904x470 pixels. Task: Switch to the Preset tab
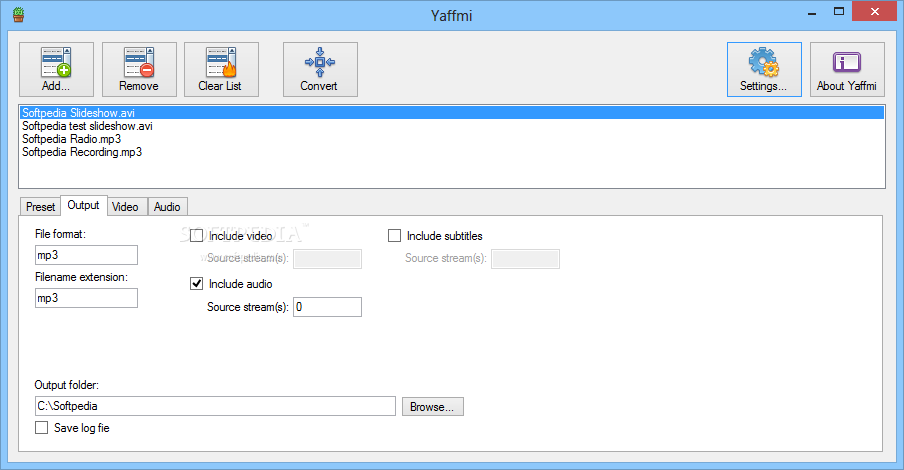[40, 206]
